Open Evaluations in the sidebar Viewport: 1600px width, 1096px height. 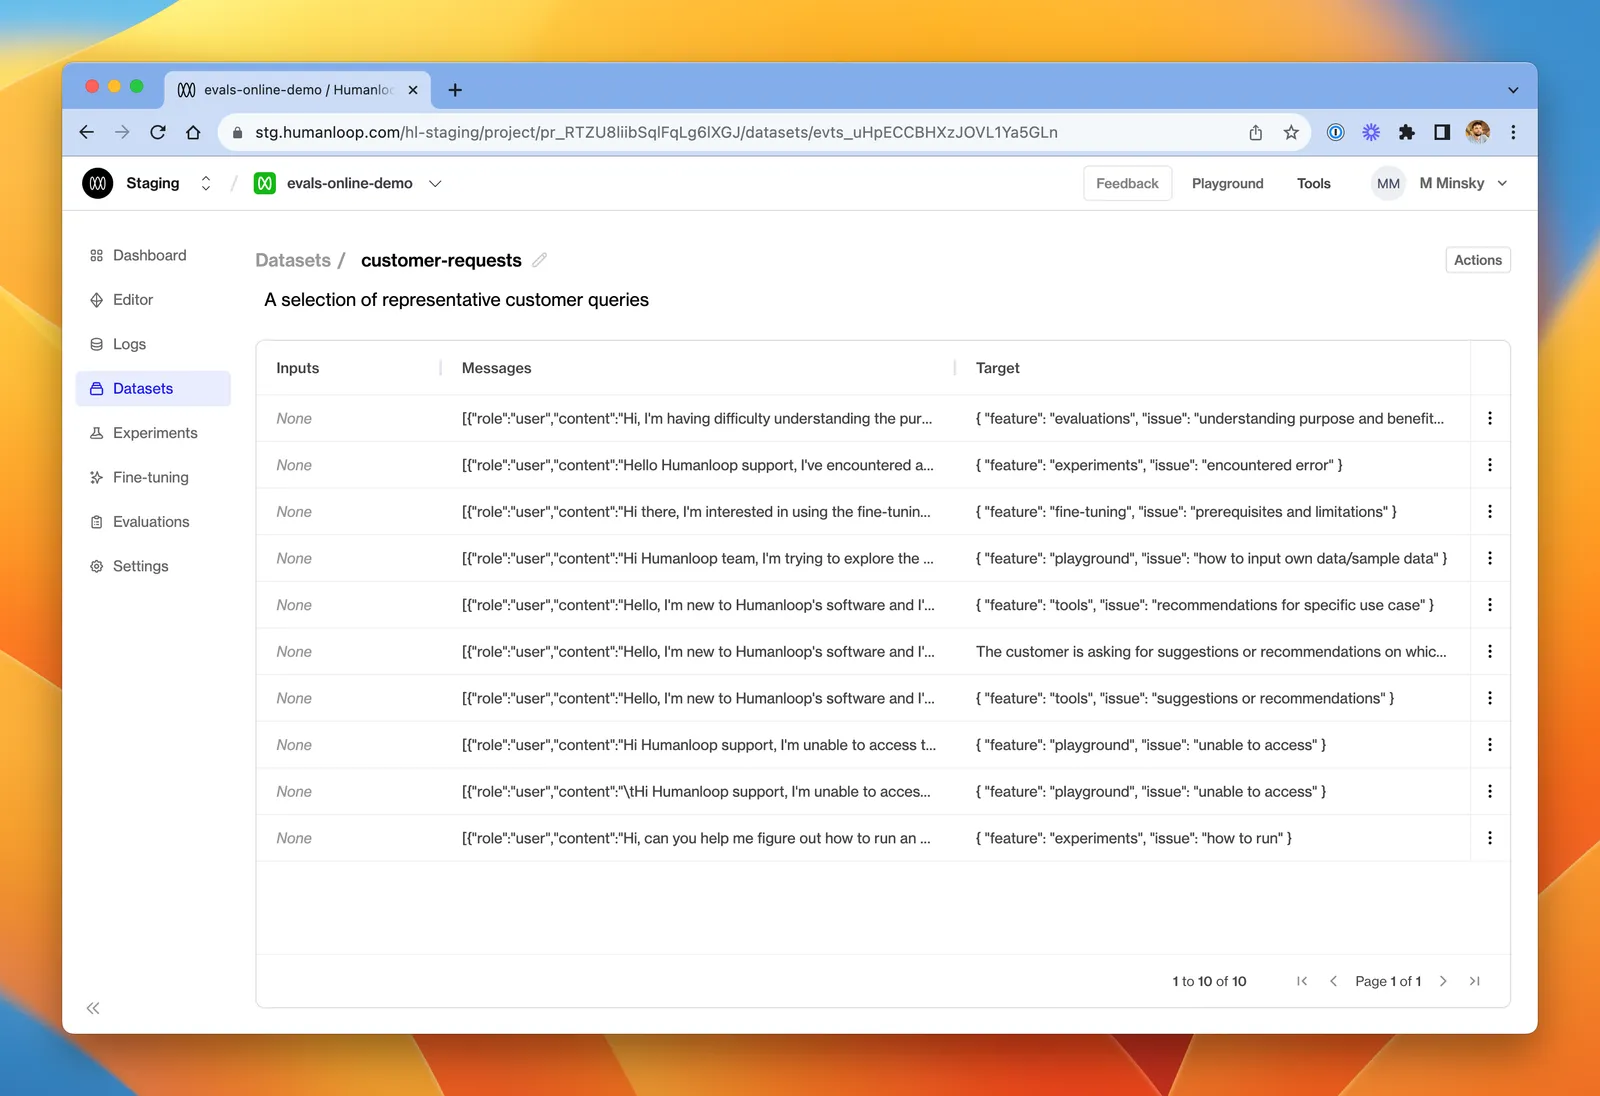coord(153,522)
